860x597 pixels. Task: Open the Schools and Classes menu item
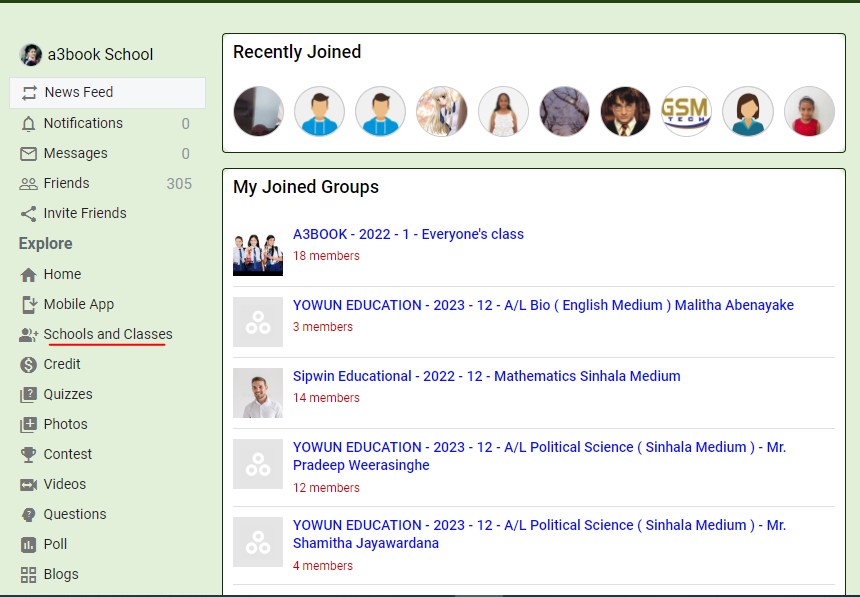[x=107, y=334]
